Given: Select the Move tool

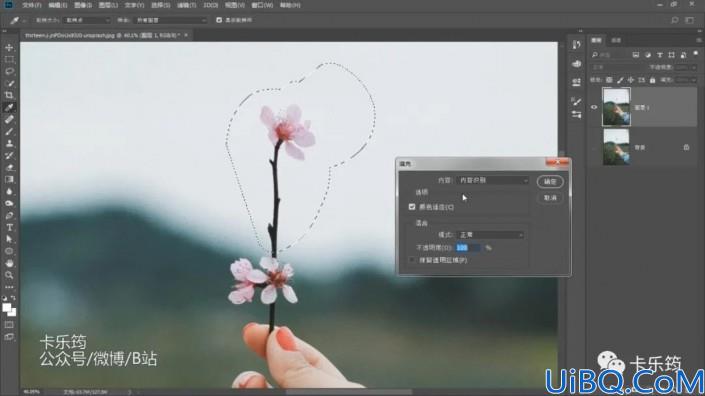Looking at the screenshot, I should (9, 47).
